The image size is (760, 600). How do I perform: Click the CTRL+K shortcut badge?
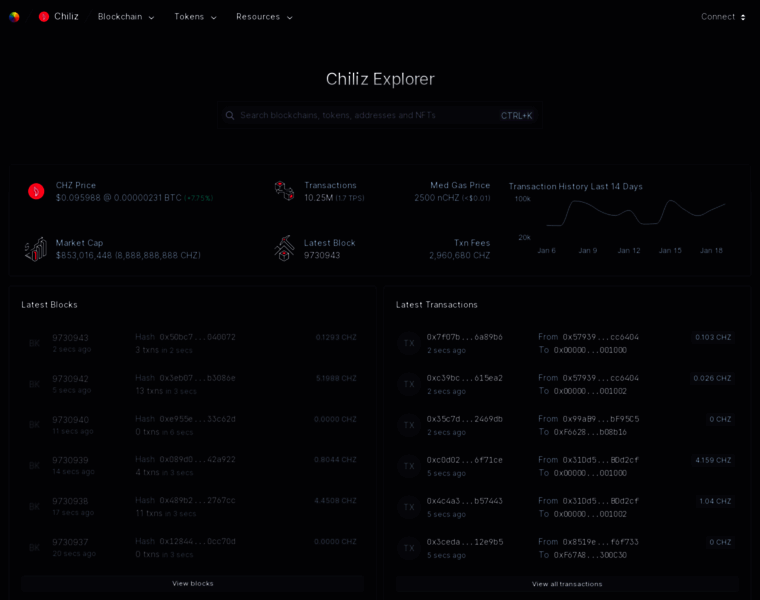[516, 116]
